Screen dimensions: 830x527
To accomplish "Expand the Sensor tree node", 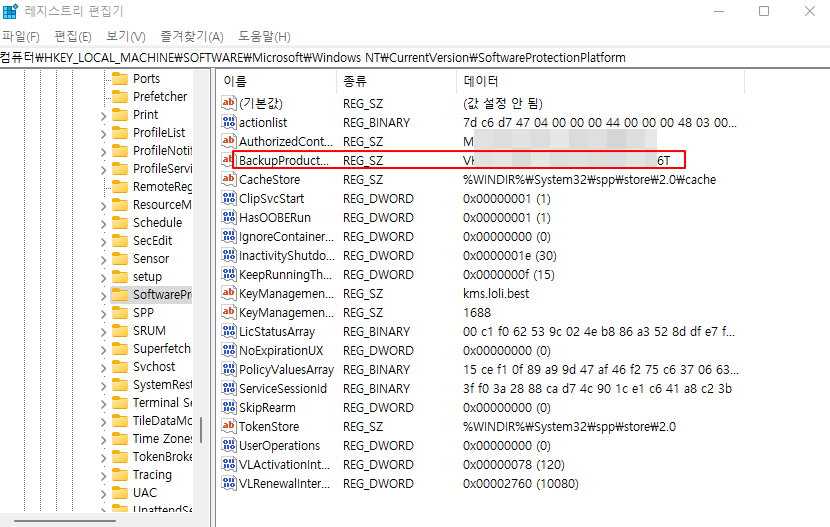I will (104, 260).
